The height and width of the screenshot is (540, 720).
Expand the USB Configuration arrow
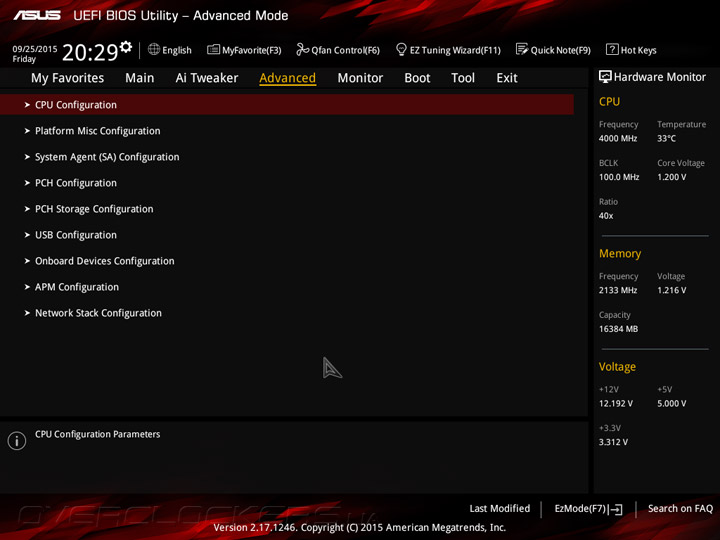click(27, 235)
